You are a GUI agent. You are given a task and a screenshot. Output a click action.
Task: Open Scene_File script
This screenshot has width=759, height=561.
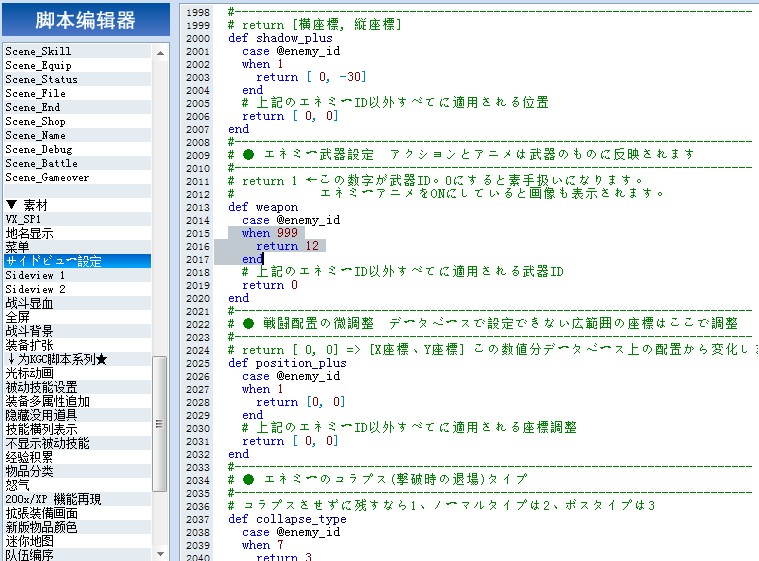tap(78, 93)
